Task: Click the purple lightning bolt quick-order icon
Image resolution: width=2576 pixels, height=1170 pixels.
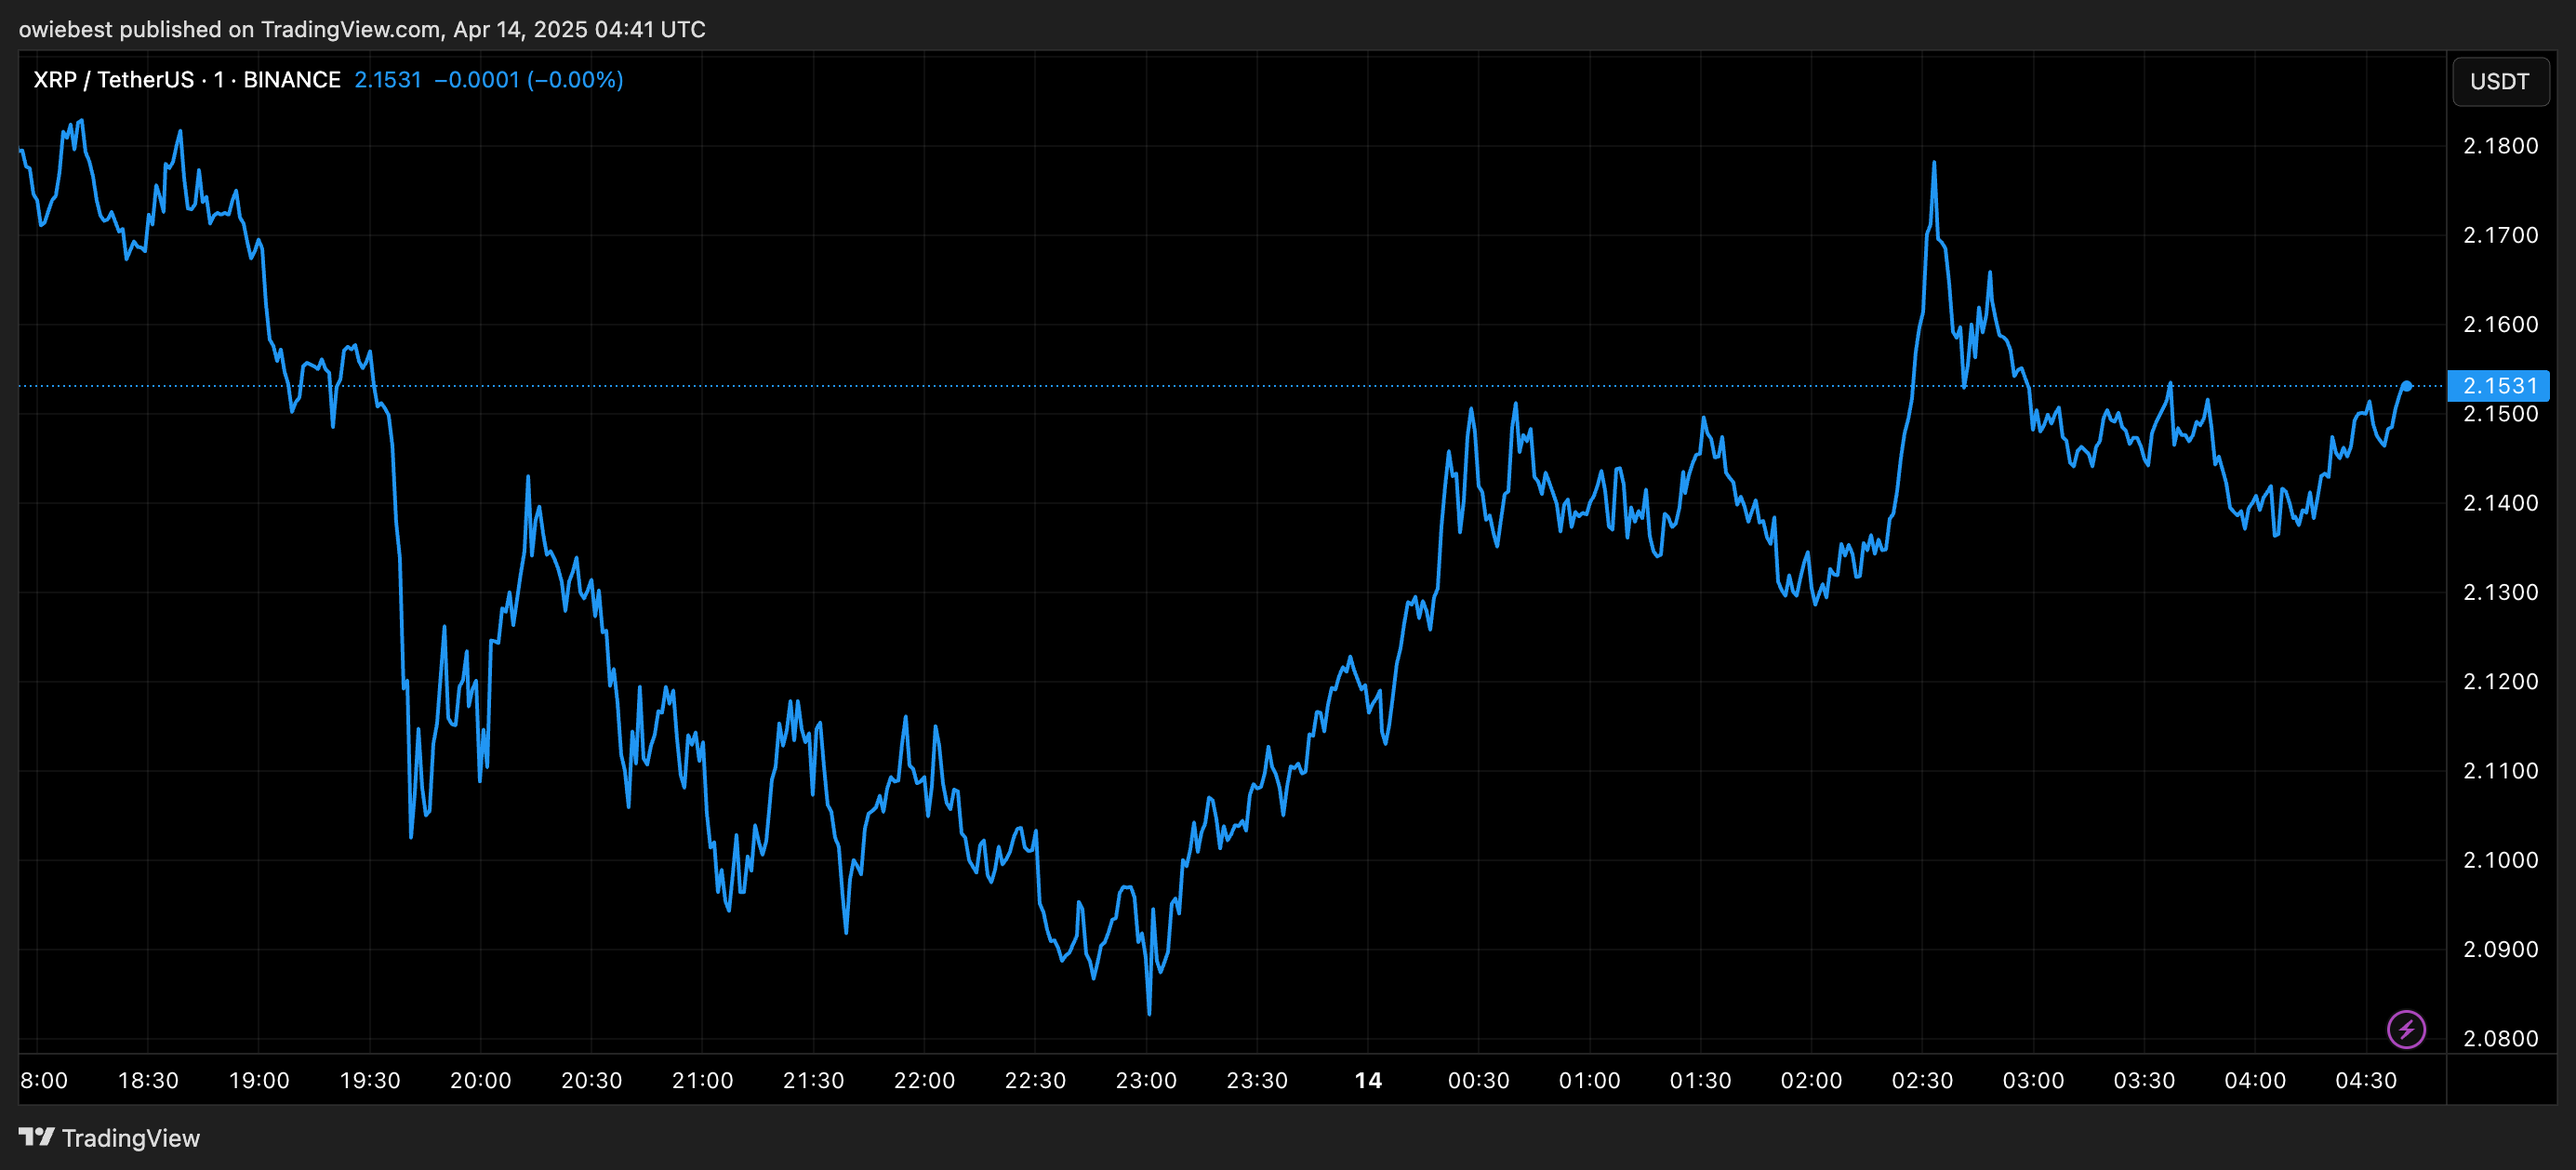Action: coord(2408,1030)
